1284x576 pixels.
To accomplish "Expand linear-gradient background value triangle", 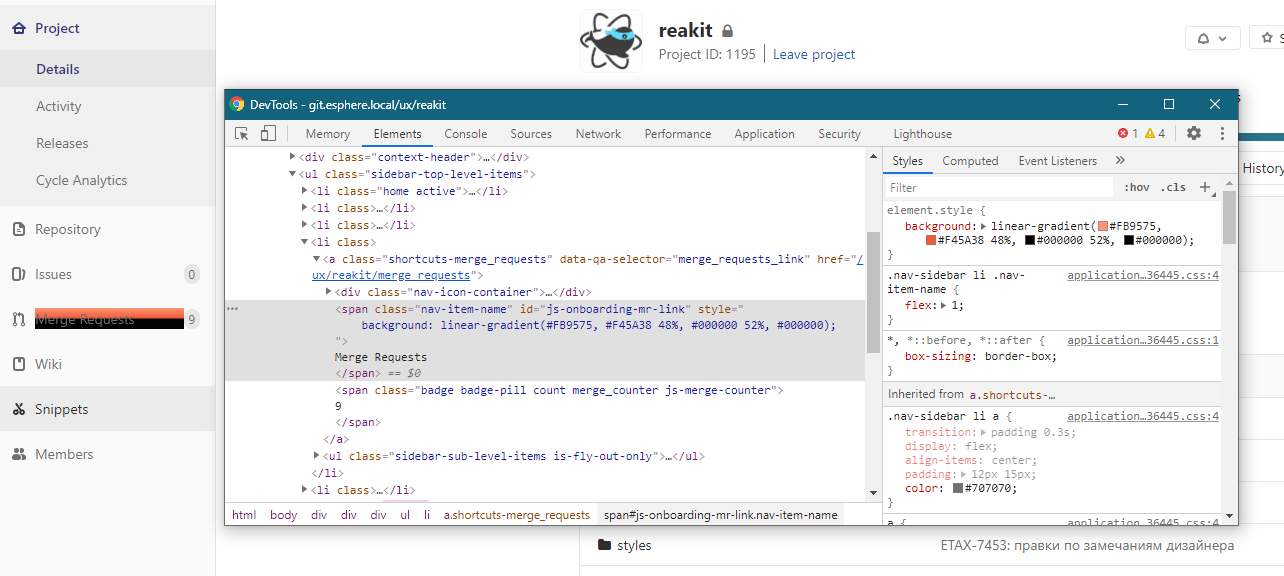I will pos(982,226).
